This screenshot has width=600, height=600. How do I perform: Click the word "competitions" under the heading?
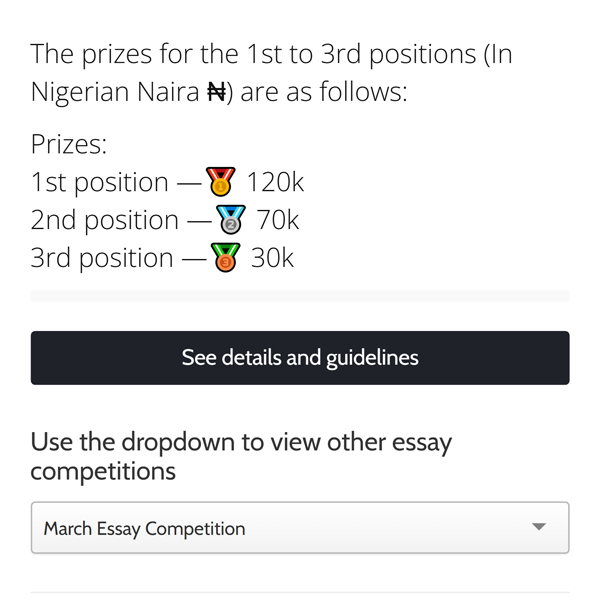click(x=103, y=470)
